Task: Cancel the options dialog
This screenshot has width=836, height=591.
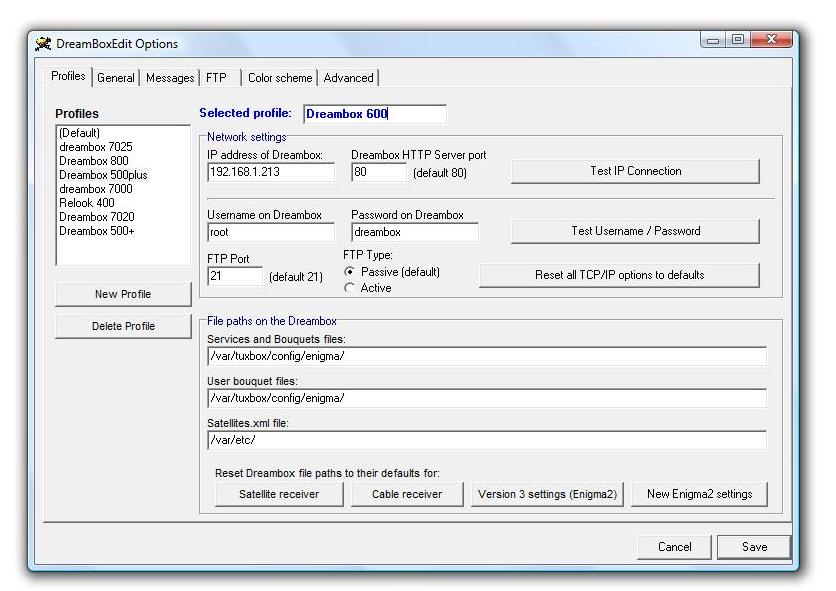Action: coord(674,547)
